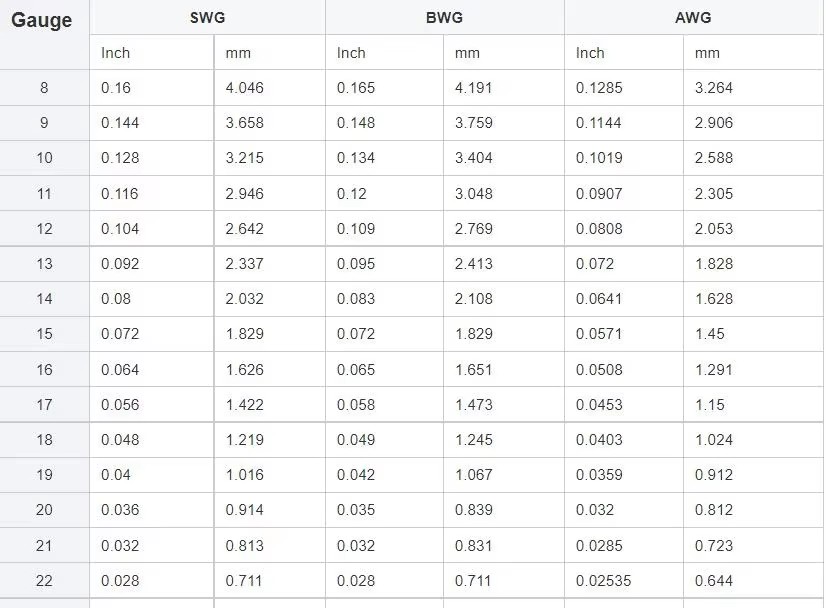Select BWG inch cell 0.148
This screenshot has width=826, height=608.
(356, 123)
